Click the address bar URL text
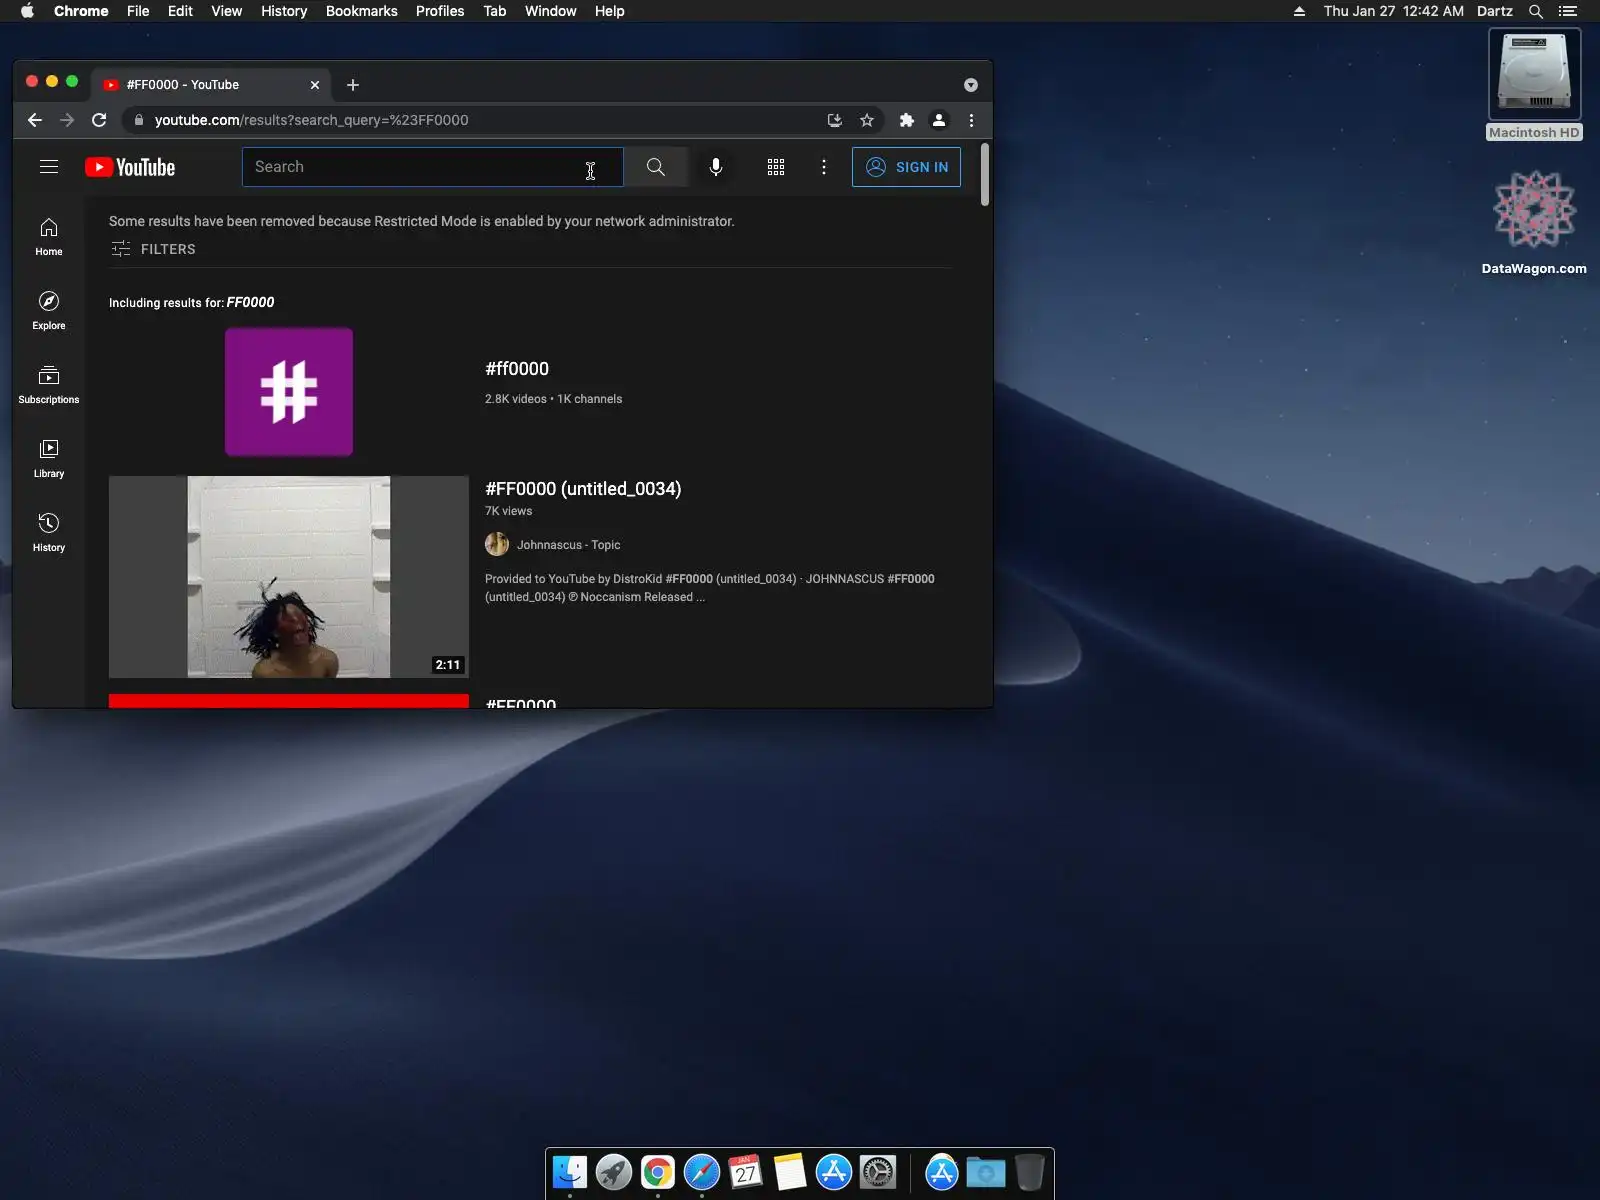This screenshot has width=1600, height=1200. (x=312, y=120)
